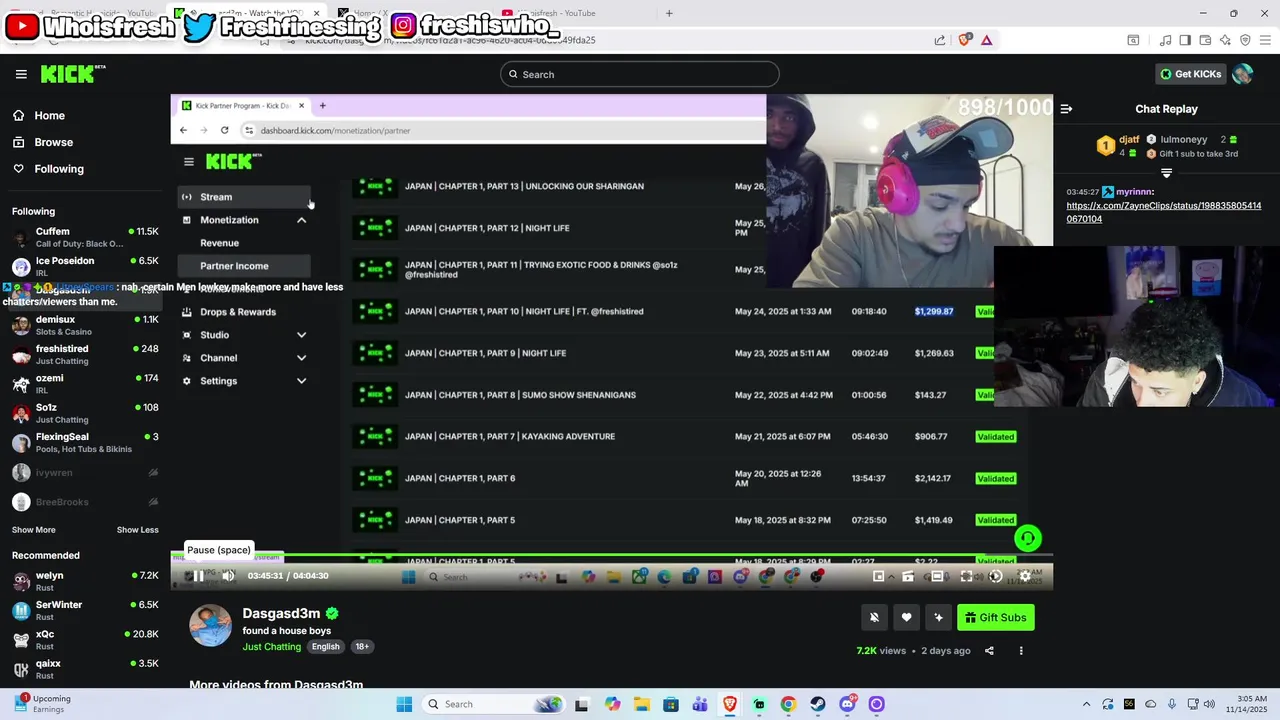
Task: Click the Just Chatting category link
Action: [272, 647]
